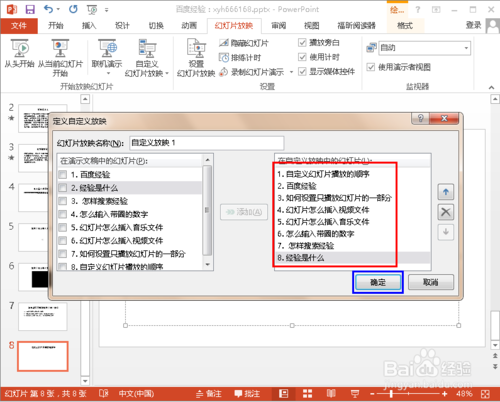The height and width of the screenshot is (402, 500).
Task: Switch to normal view in status bar
Action: pos(284,394)
